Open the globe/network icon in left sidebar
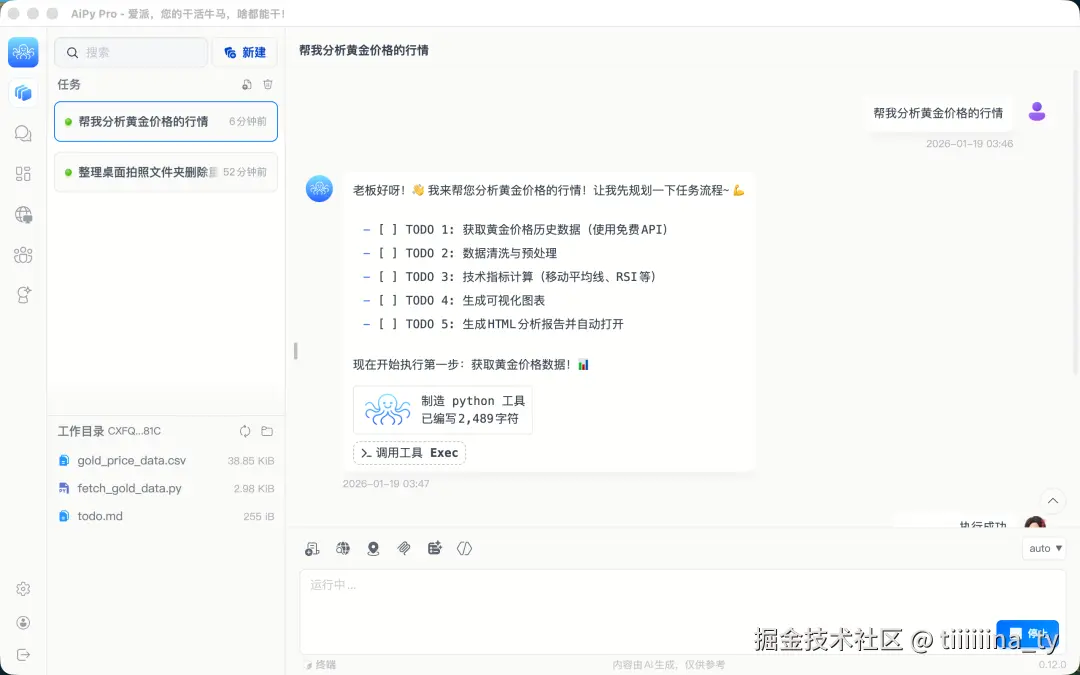The image size is (1080, 675). (x=23, y=213)
